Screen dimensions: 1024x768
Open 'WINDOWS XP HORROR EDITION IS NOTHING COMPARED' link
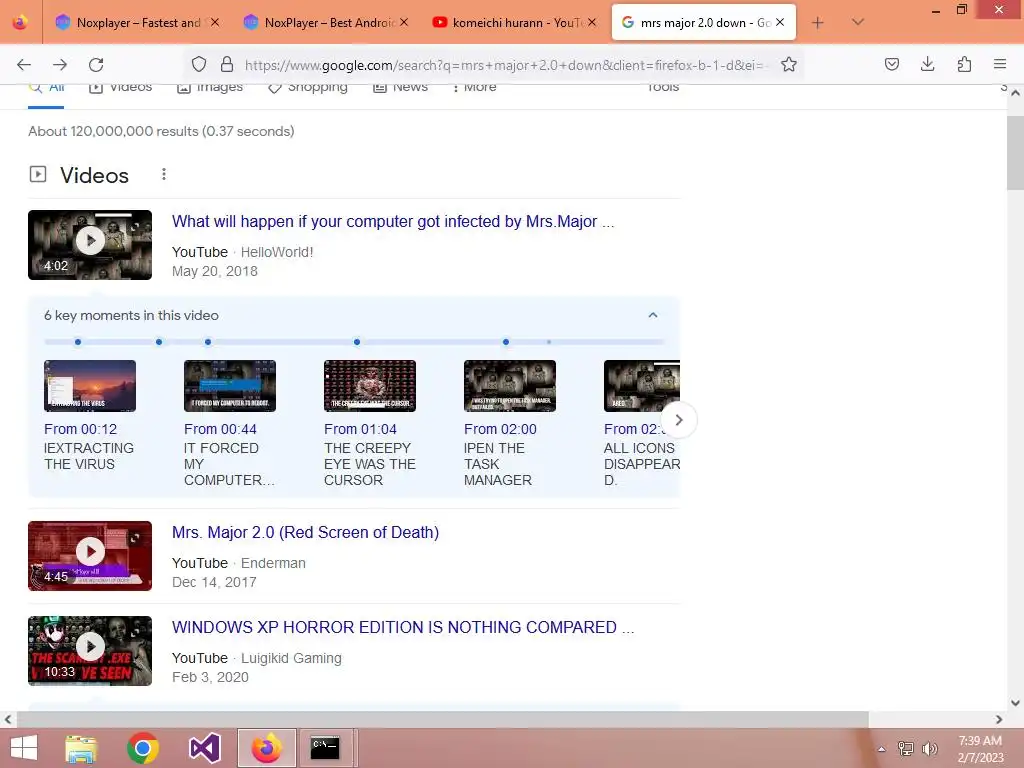(x=403, y=627)
